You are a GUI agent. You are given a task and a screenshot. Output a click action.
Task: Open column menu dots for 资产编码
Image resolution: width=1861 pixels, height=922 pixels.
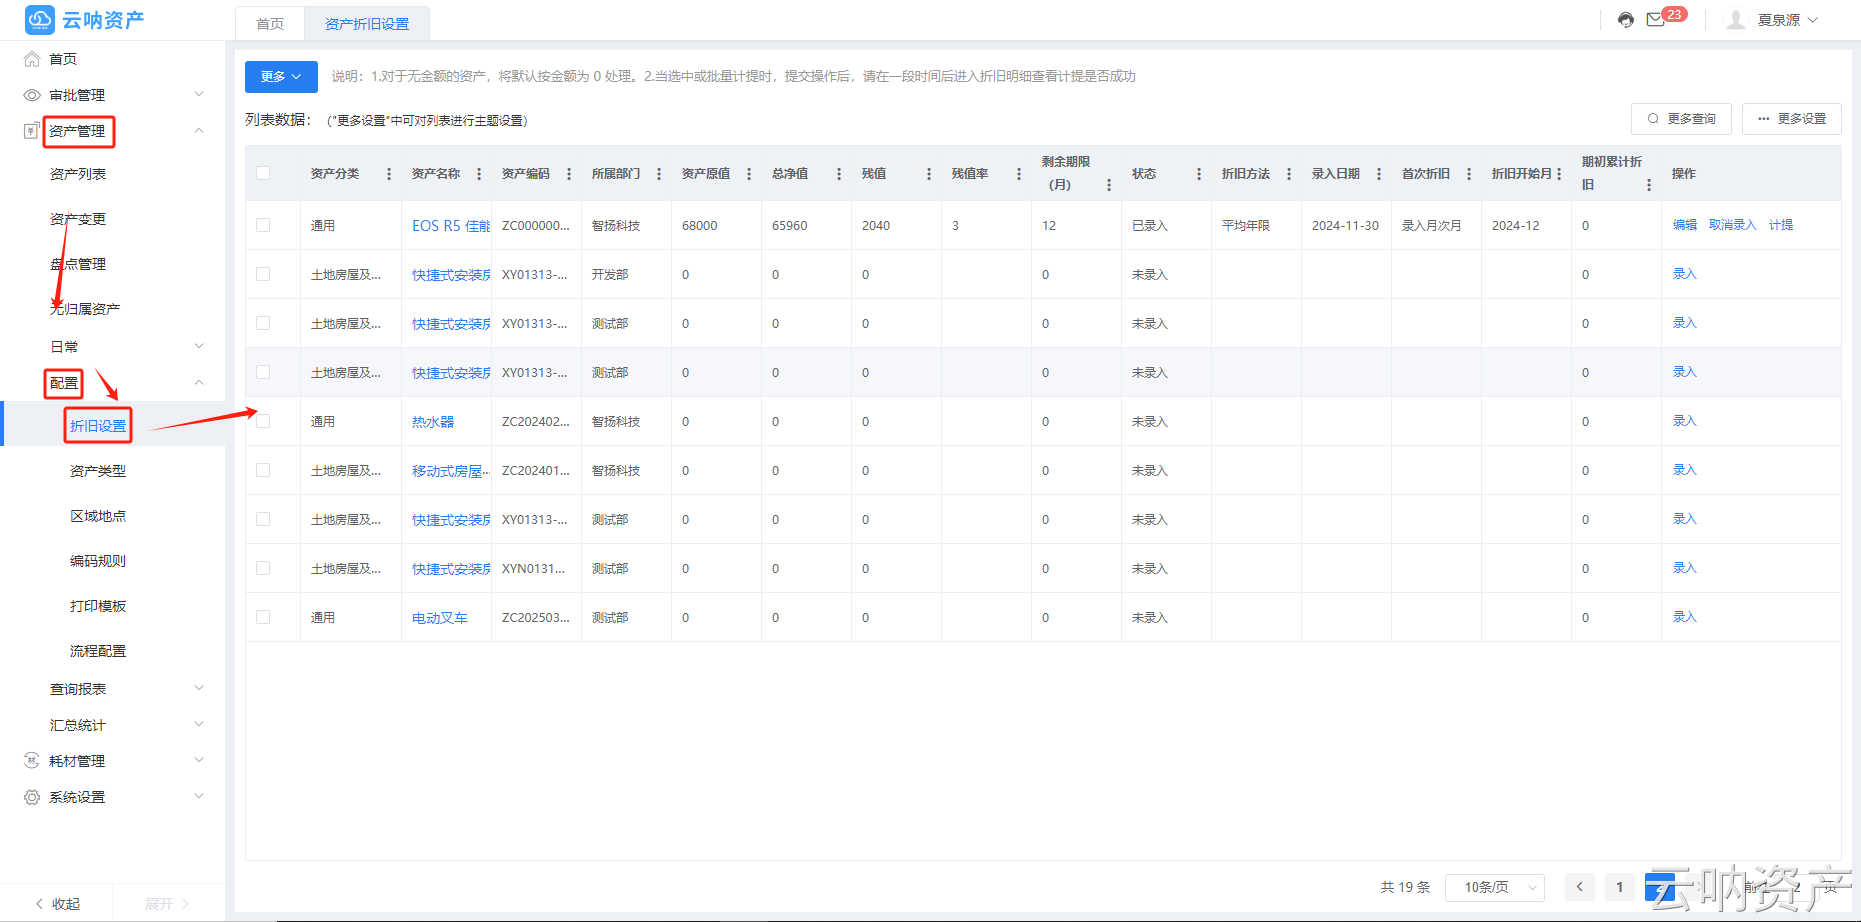click(569, 174)
